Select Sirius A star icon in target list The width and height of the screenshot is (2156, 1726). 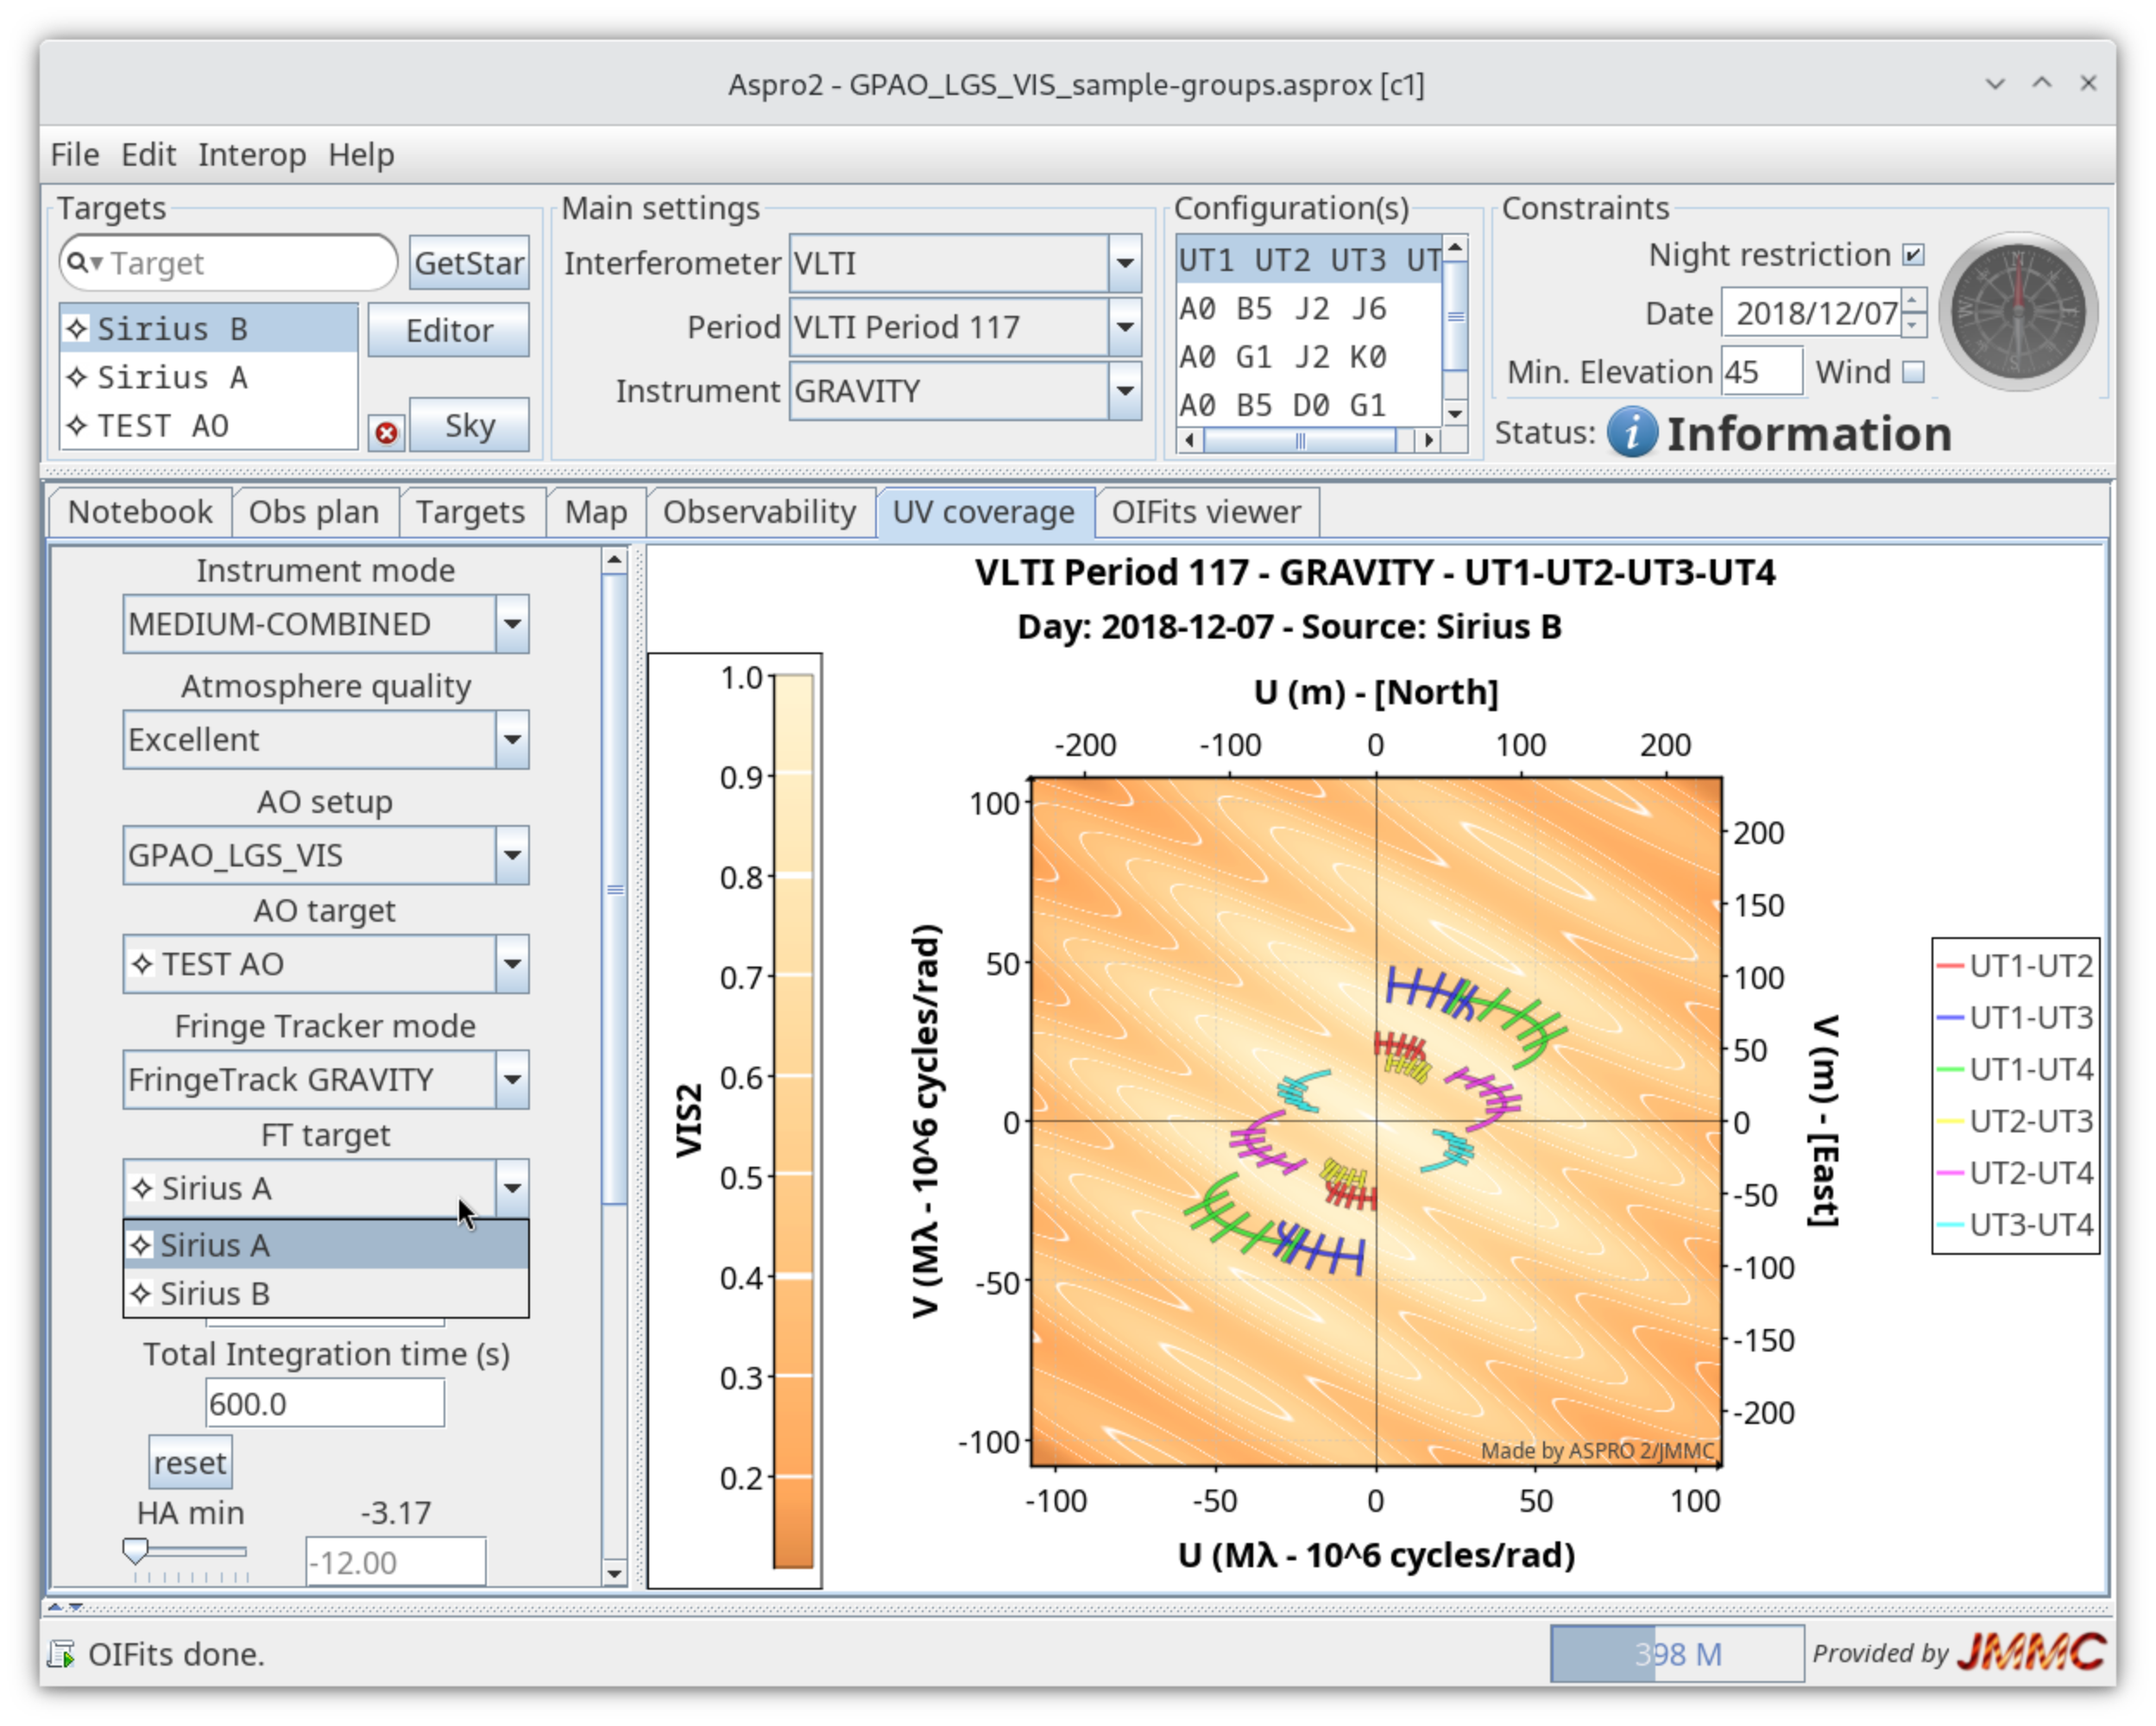click(x=77, y=378)
